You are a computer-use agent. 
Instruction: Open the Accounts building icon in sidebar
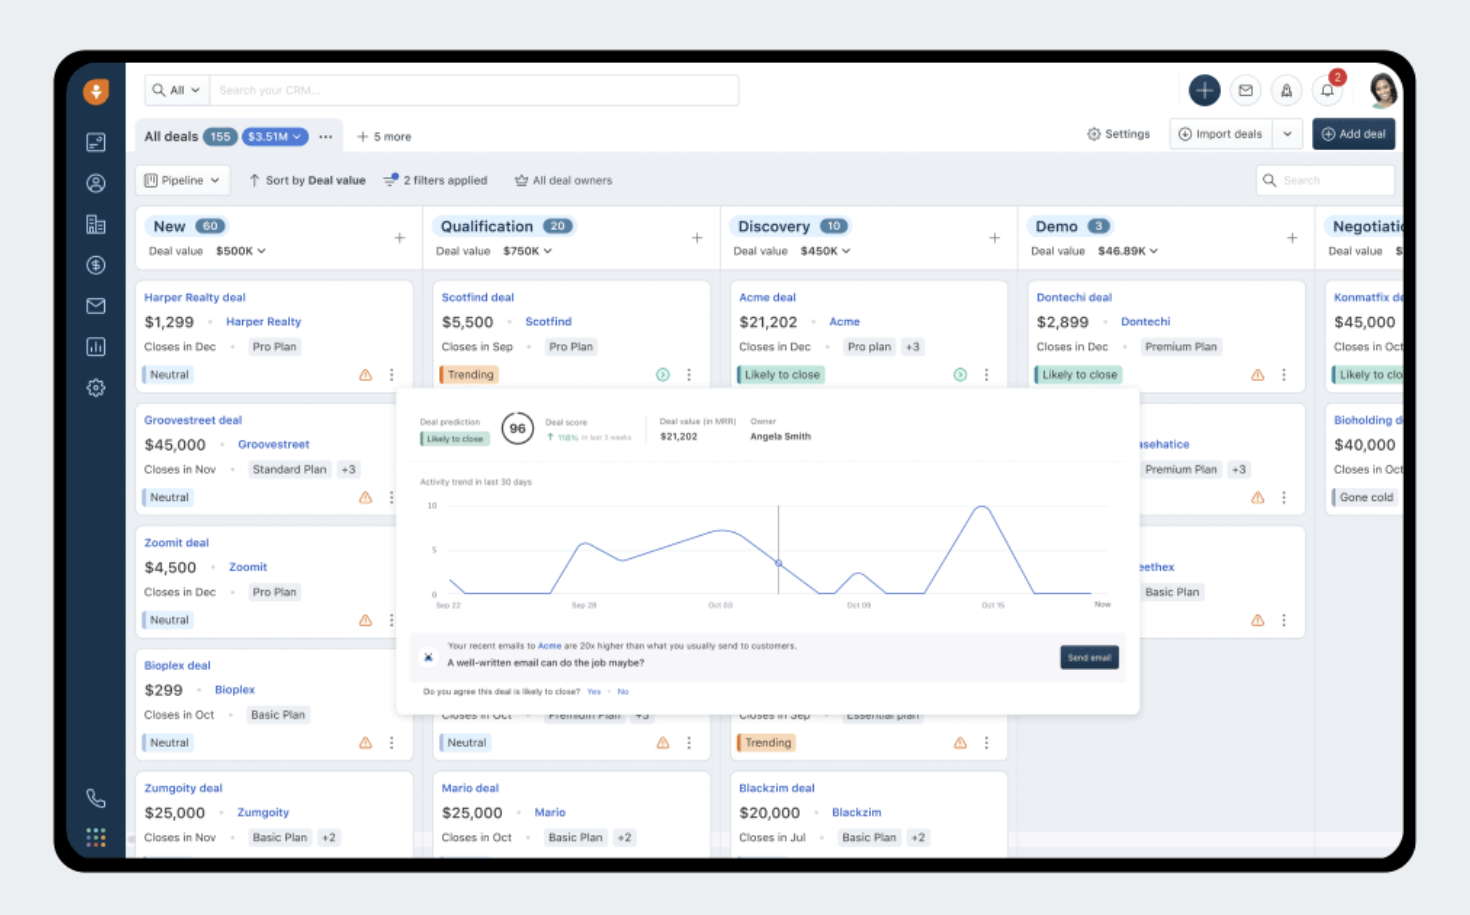96,224
